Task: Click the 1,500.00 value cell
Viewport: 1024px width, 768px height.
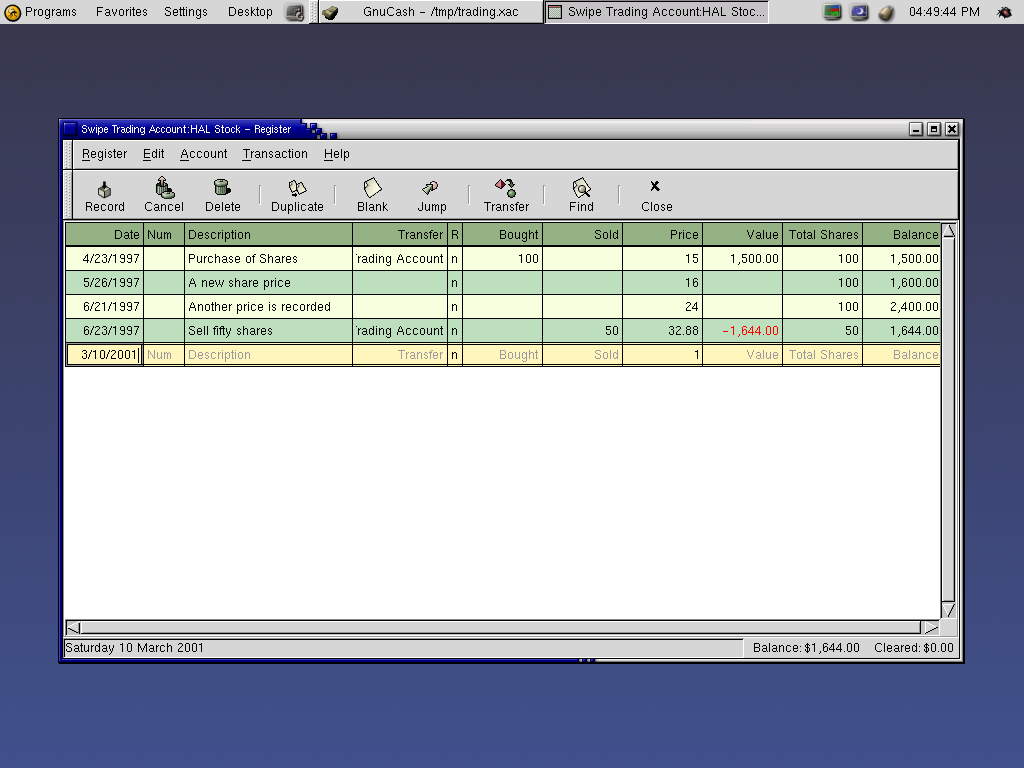Action: point(743,259)
